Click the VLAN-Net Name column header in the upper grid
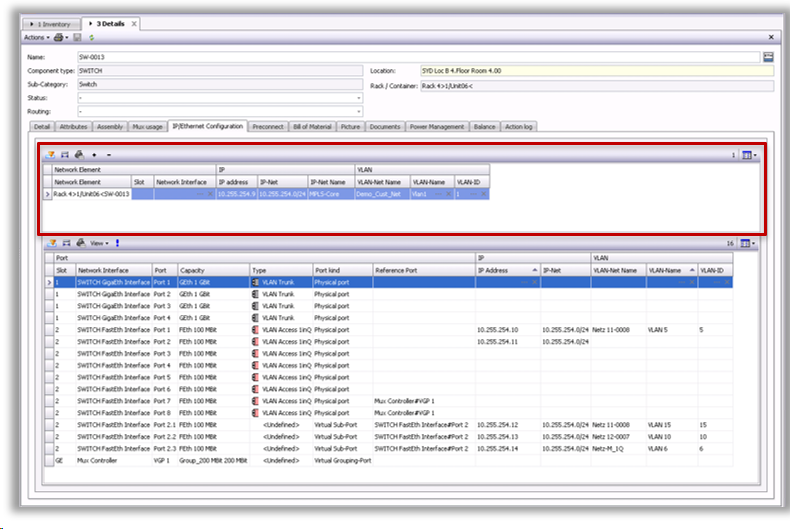Viewport: 796px width, 529px height. tap(382, 182)
